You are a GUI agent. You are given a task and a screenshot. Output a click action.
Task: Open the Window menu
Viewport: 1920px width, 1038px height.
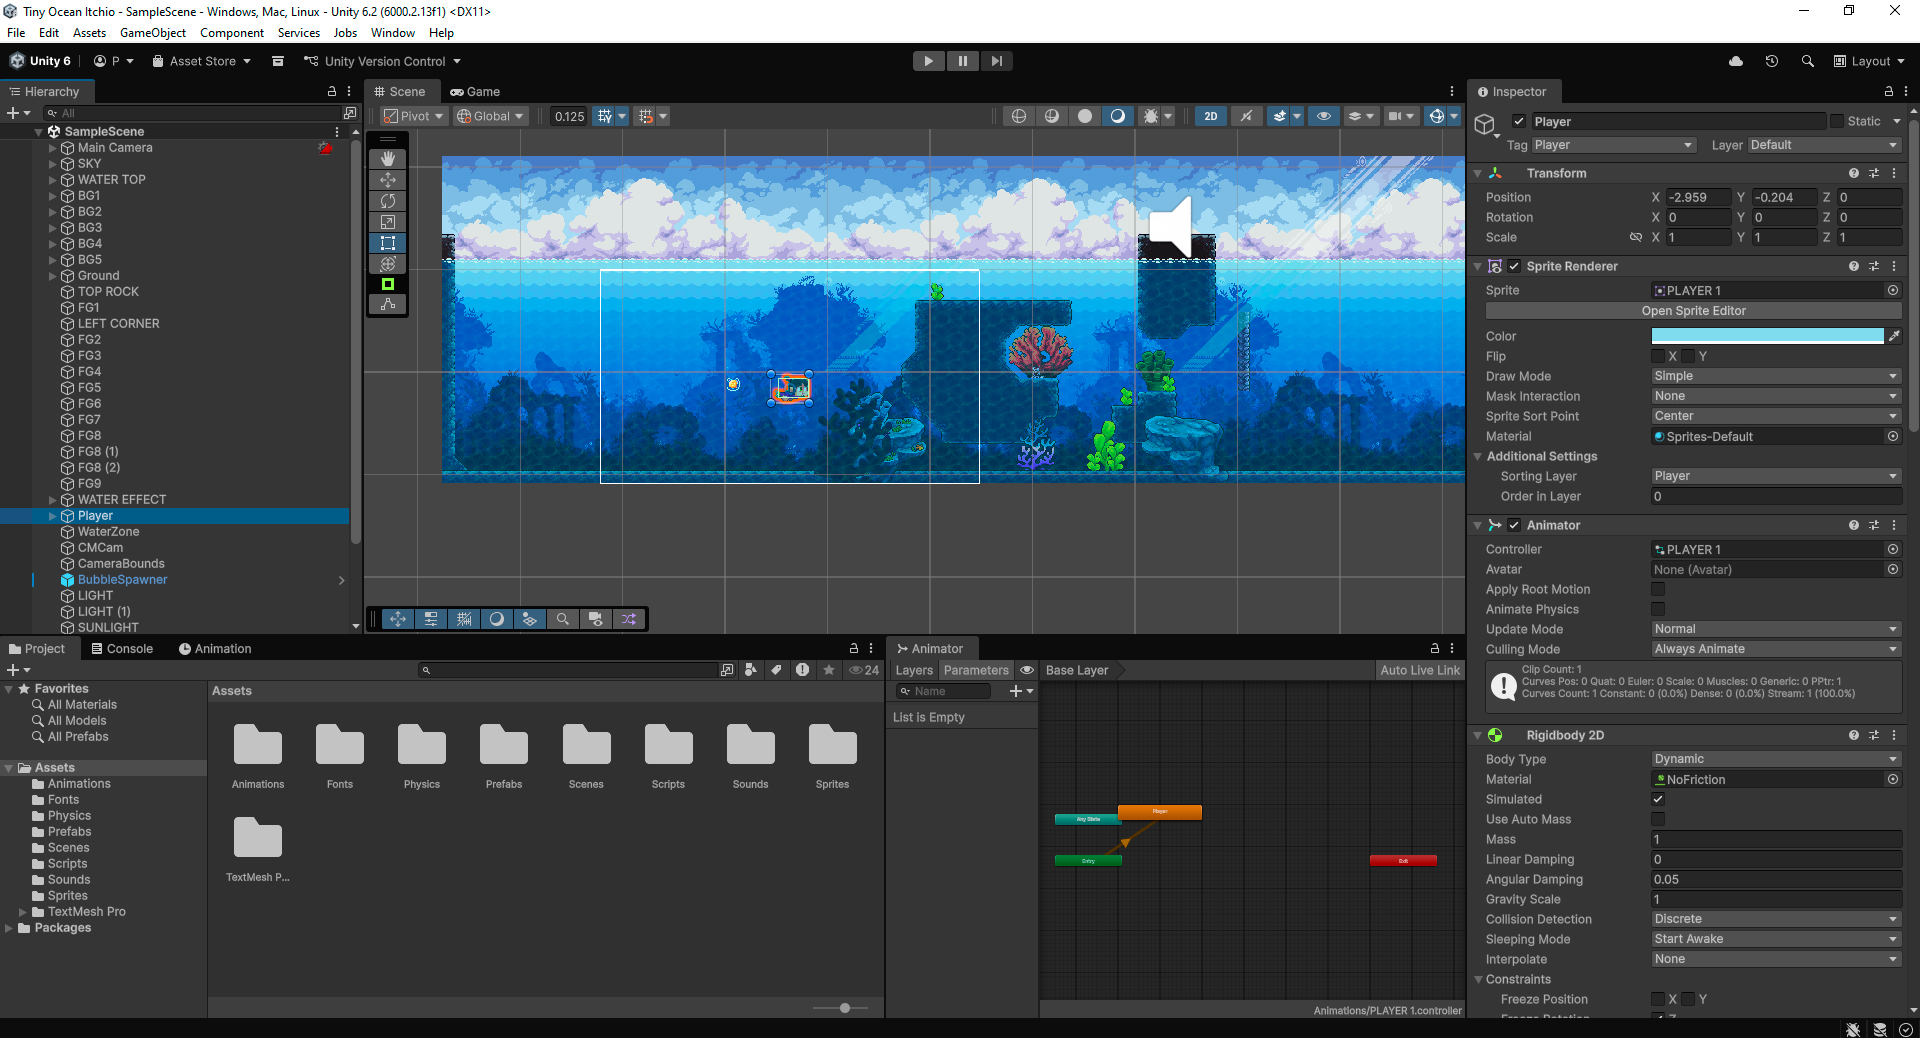pos(393,33)
